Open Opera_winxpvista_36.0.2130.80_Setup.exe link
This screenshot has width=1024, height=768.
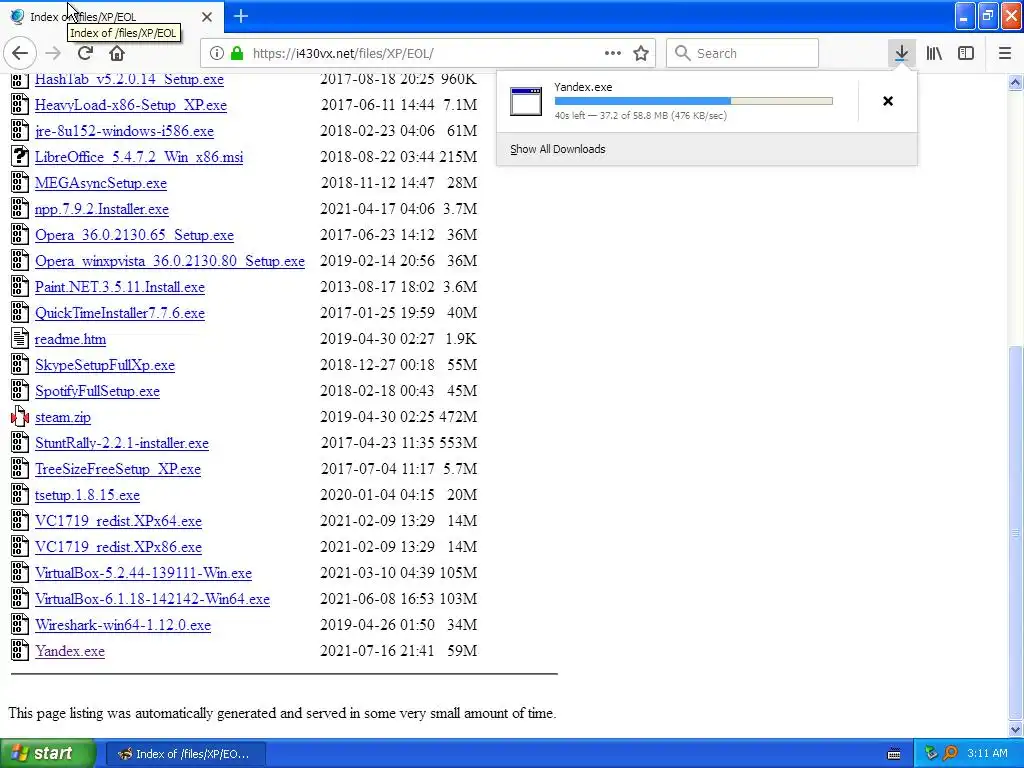(170, 261)
